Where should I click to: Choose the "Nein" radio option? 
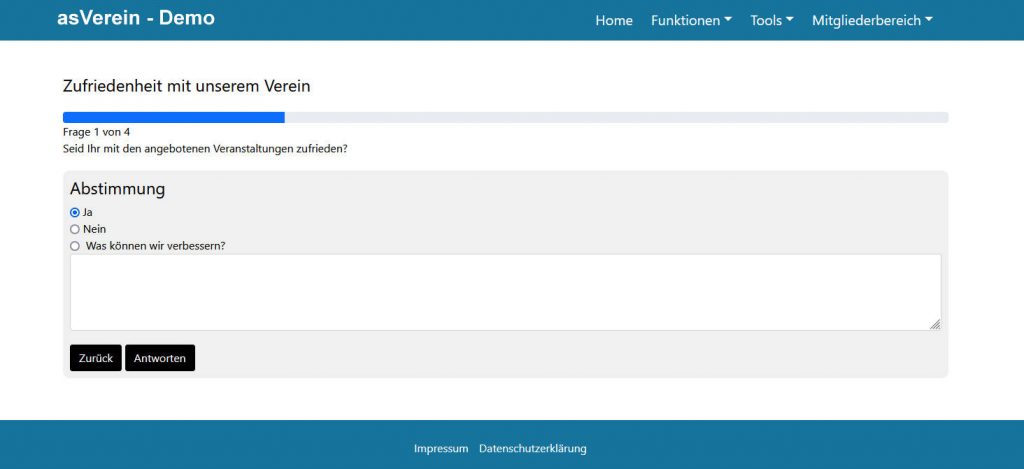click(x=74, y=229)
